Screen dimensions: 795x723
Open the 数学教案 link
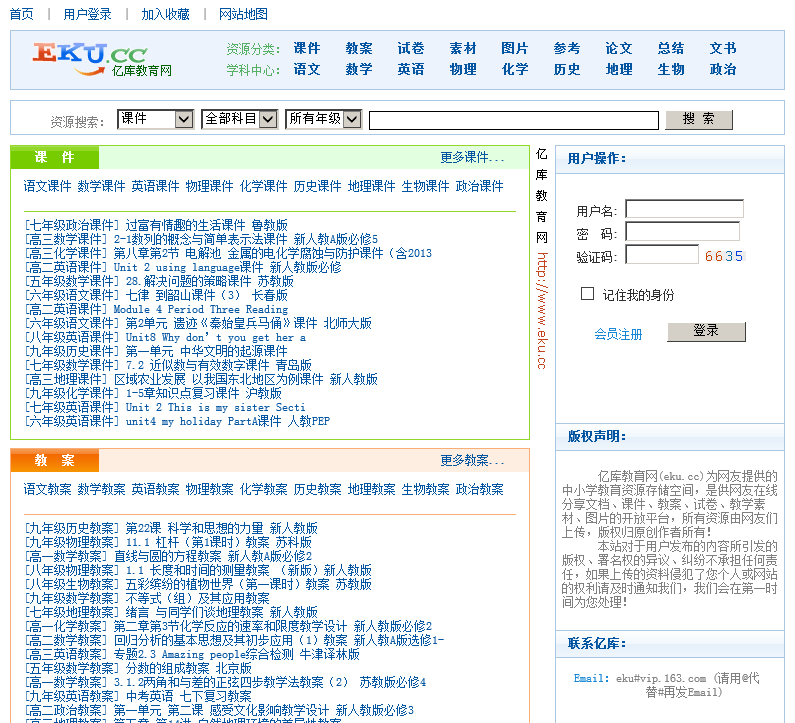click(101, 489)
